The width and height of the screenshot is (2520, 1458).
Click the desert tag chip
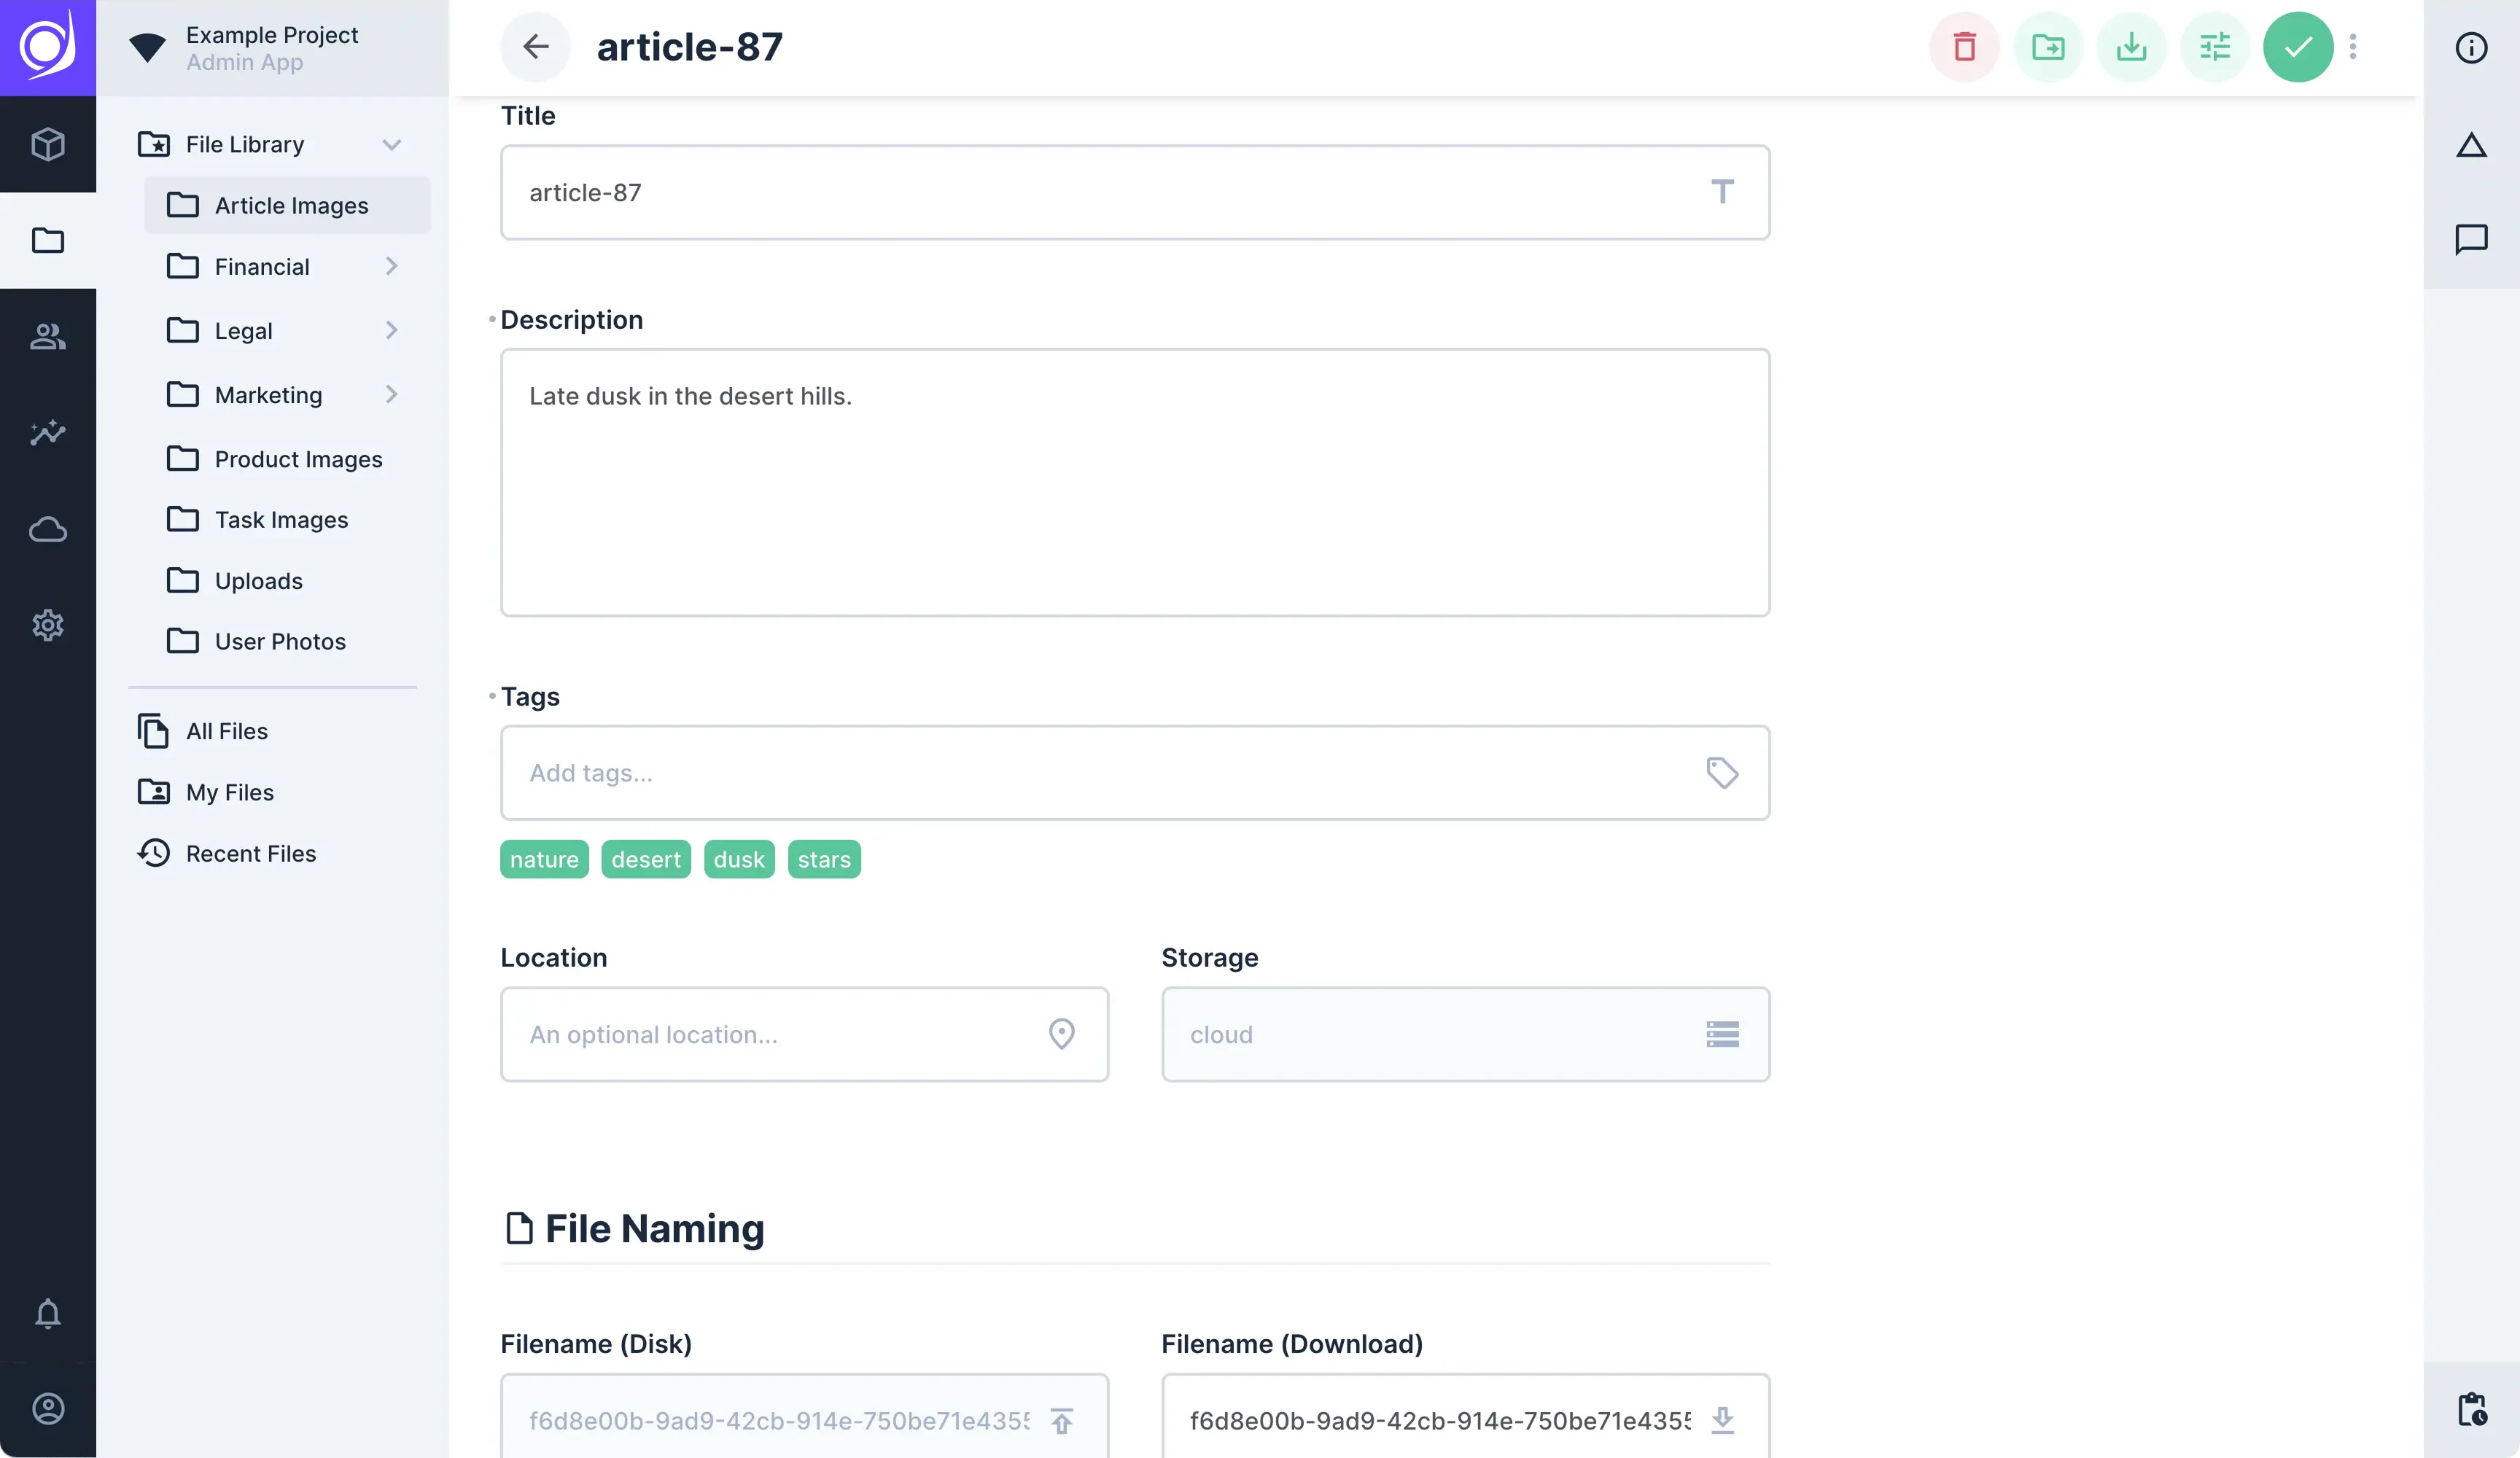click(x=646, y=860)
